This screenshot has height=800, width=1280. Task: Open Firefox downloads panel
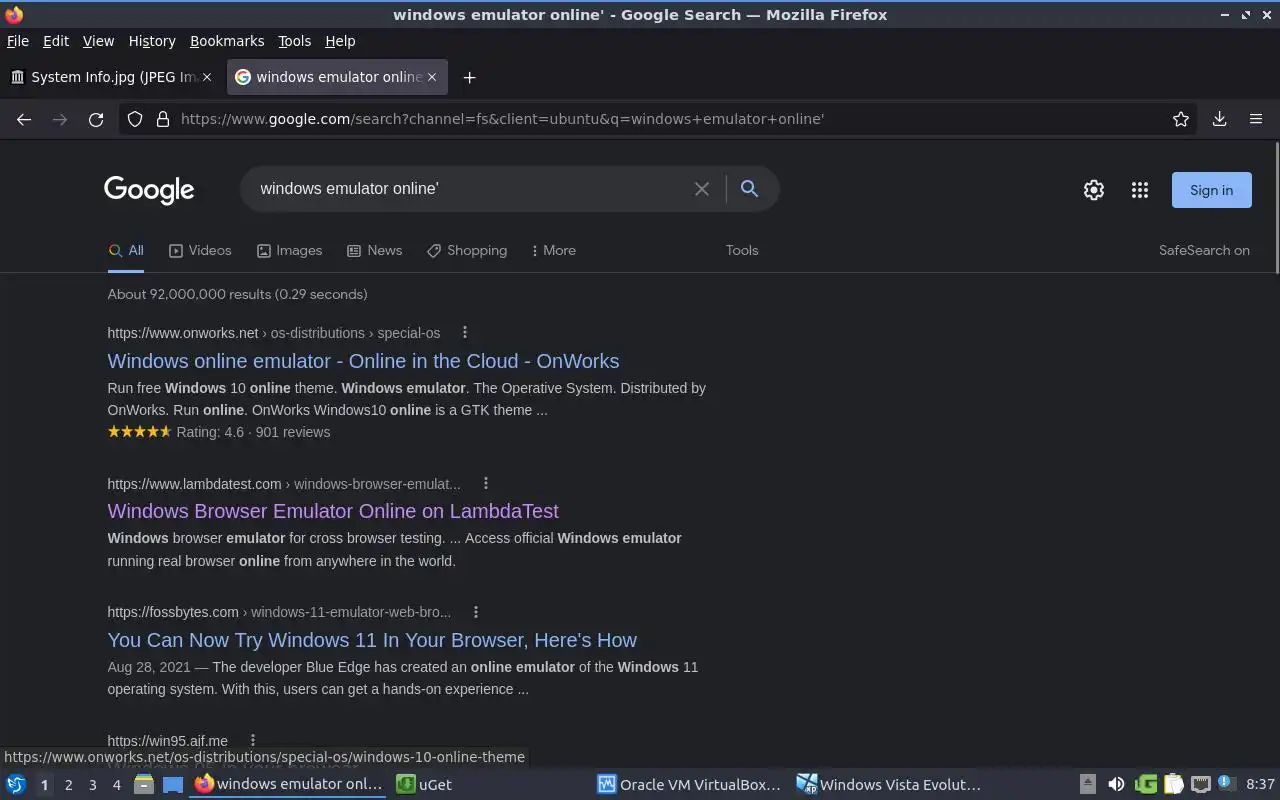[x=1219, y=119]
